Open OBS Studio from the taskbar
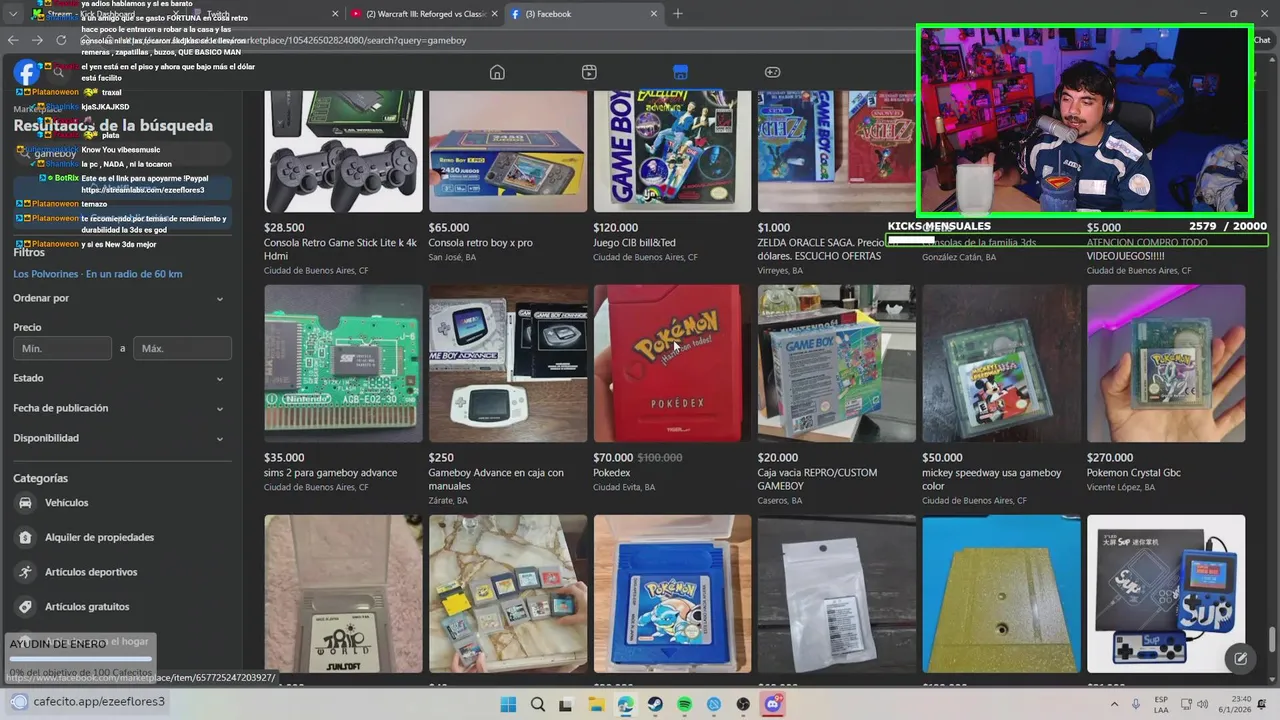The height and width of the screenshot is (720, 1280). 743,704
